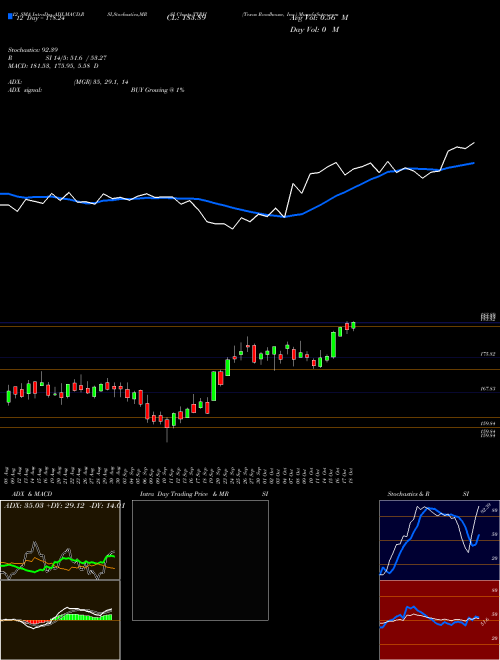This screenshot has width=500, height=660.
Task: Click the ADX indicator chart panel
Action: [60, 540]
